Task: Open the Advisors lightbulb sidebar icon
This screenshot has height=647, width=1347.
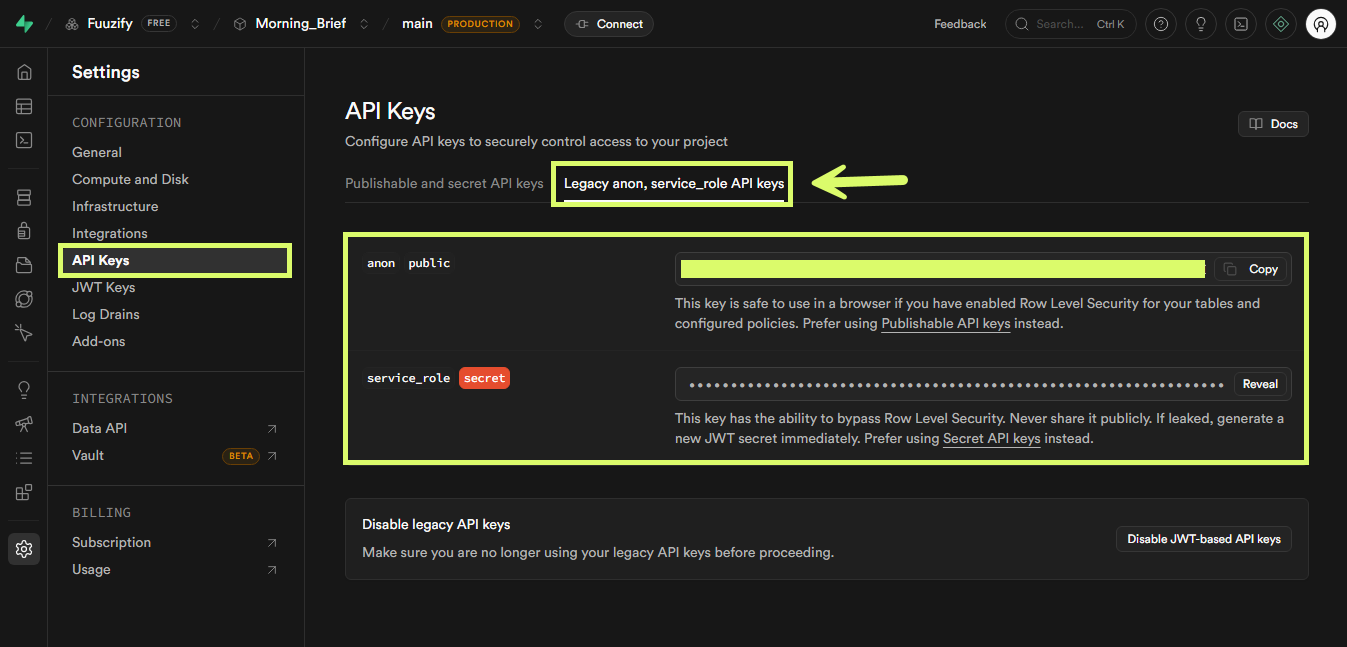Action: tap(24, 390)
